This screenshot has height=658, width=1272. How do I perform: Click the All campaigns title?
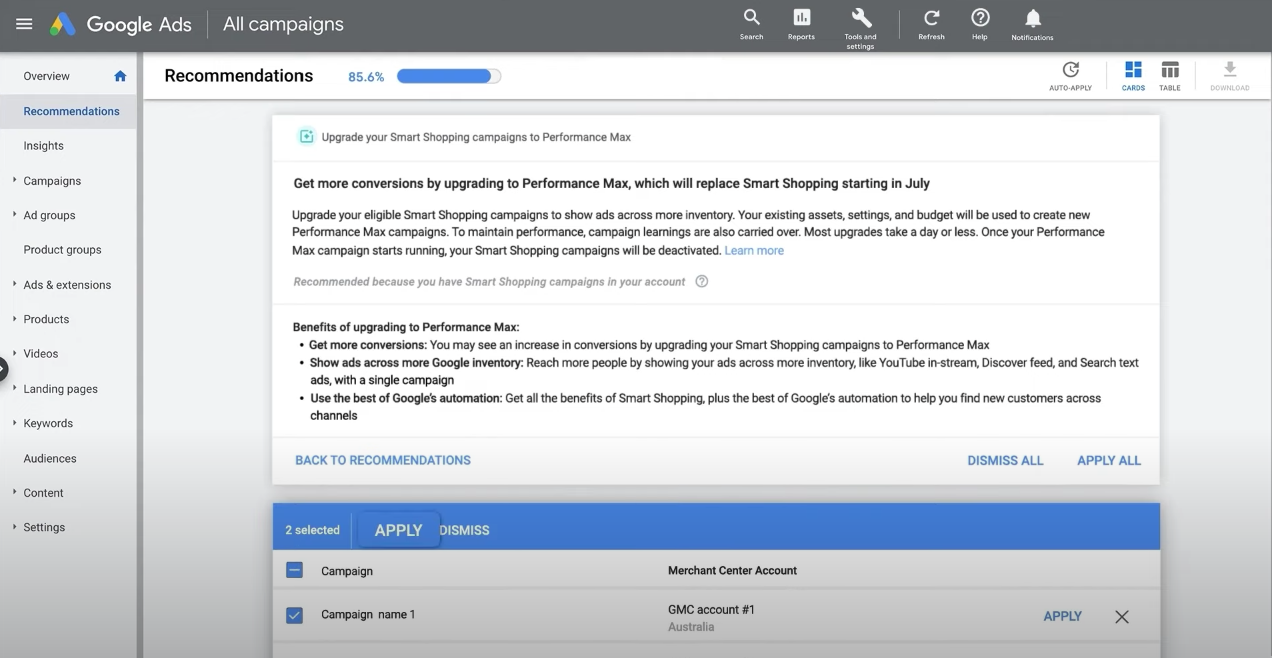pos(283,24)
